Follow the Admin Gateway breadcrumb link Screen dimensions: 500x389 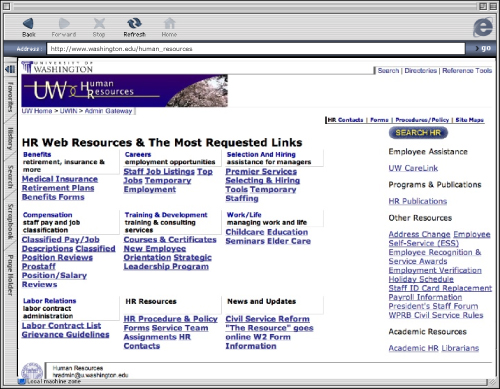108,111
